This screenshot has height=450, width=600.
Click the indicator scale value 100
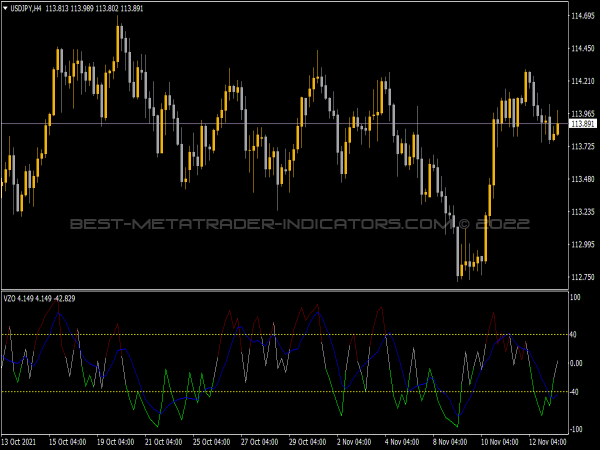click(575, 298)
